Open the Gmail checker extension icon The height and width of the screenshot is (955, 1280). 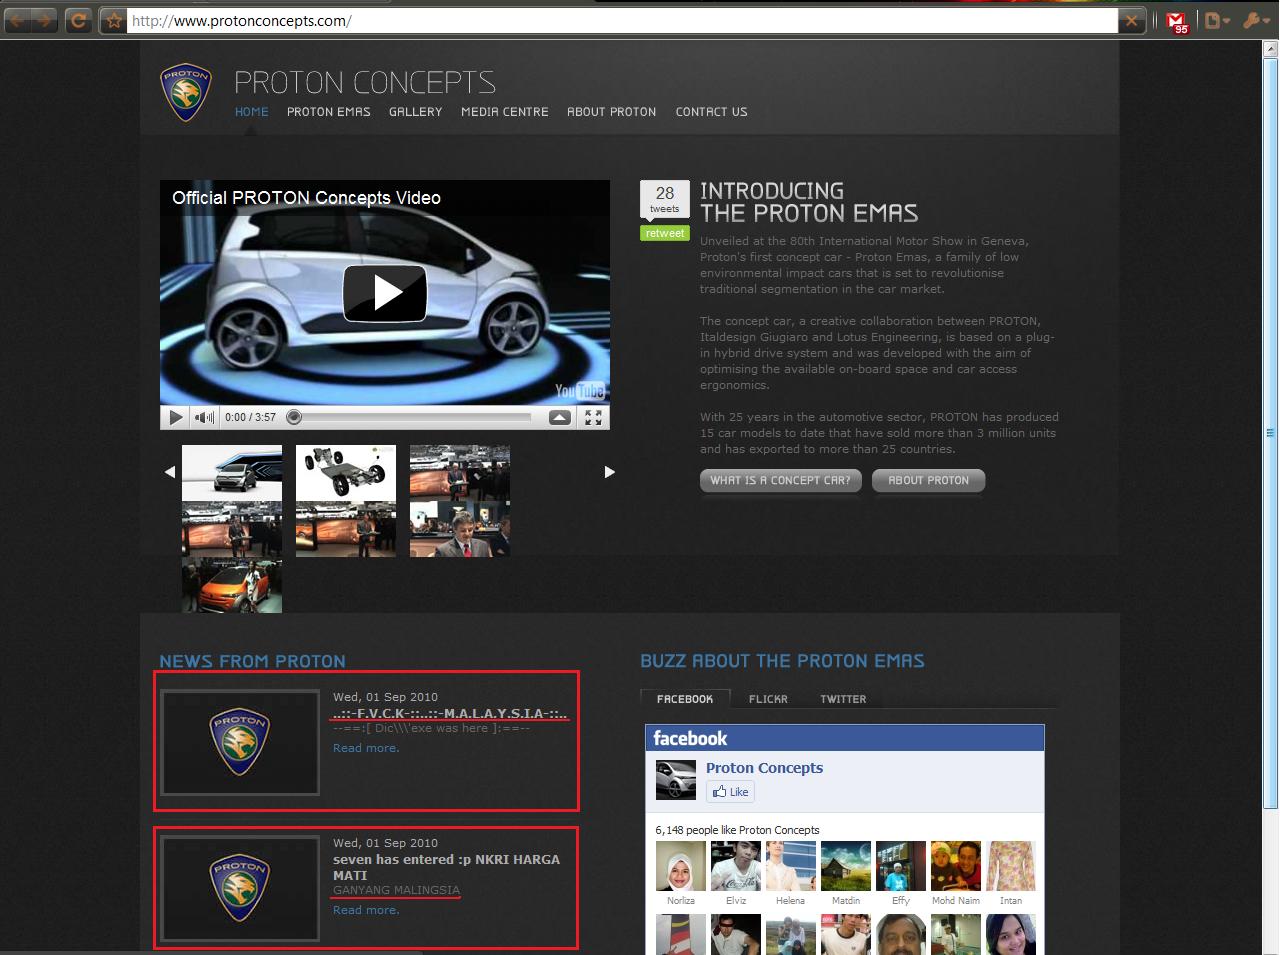[1176, 21]
